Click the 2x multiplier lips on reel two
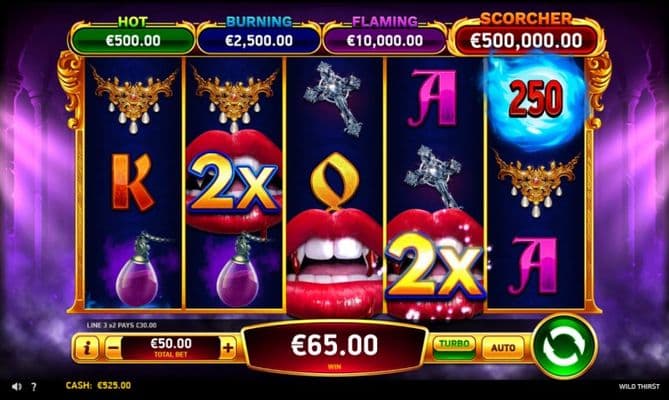 click(234, 182)
